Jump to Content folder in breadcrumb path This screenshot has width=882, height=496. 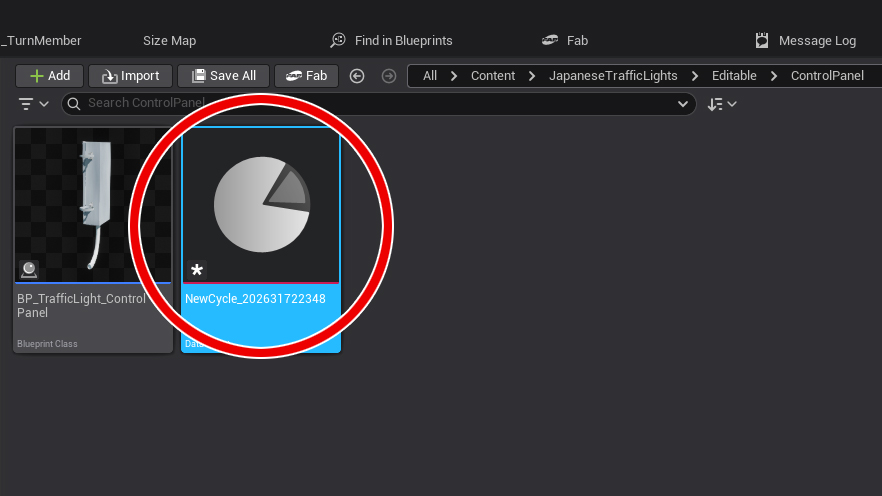(493, 76)
